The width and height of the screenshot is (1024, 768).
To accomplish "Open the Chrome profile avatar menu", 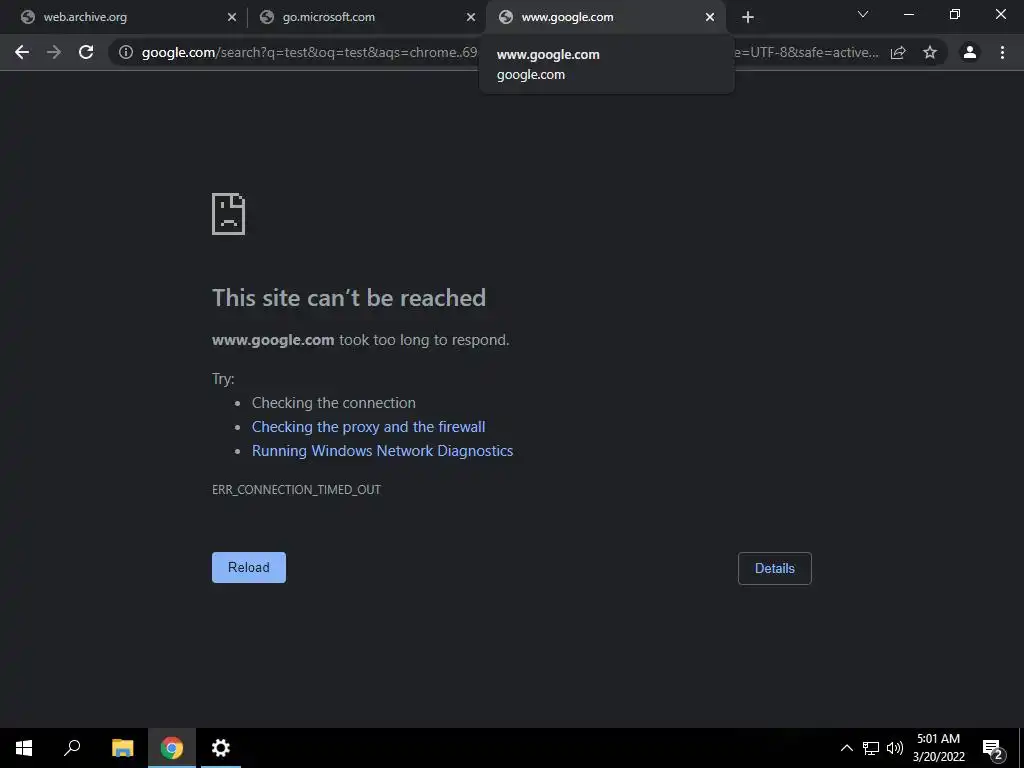I will [970, 52].
